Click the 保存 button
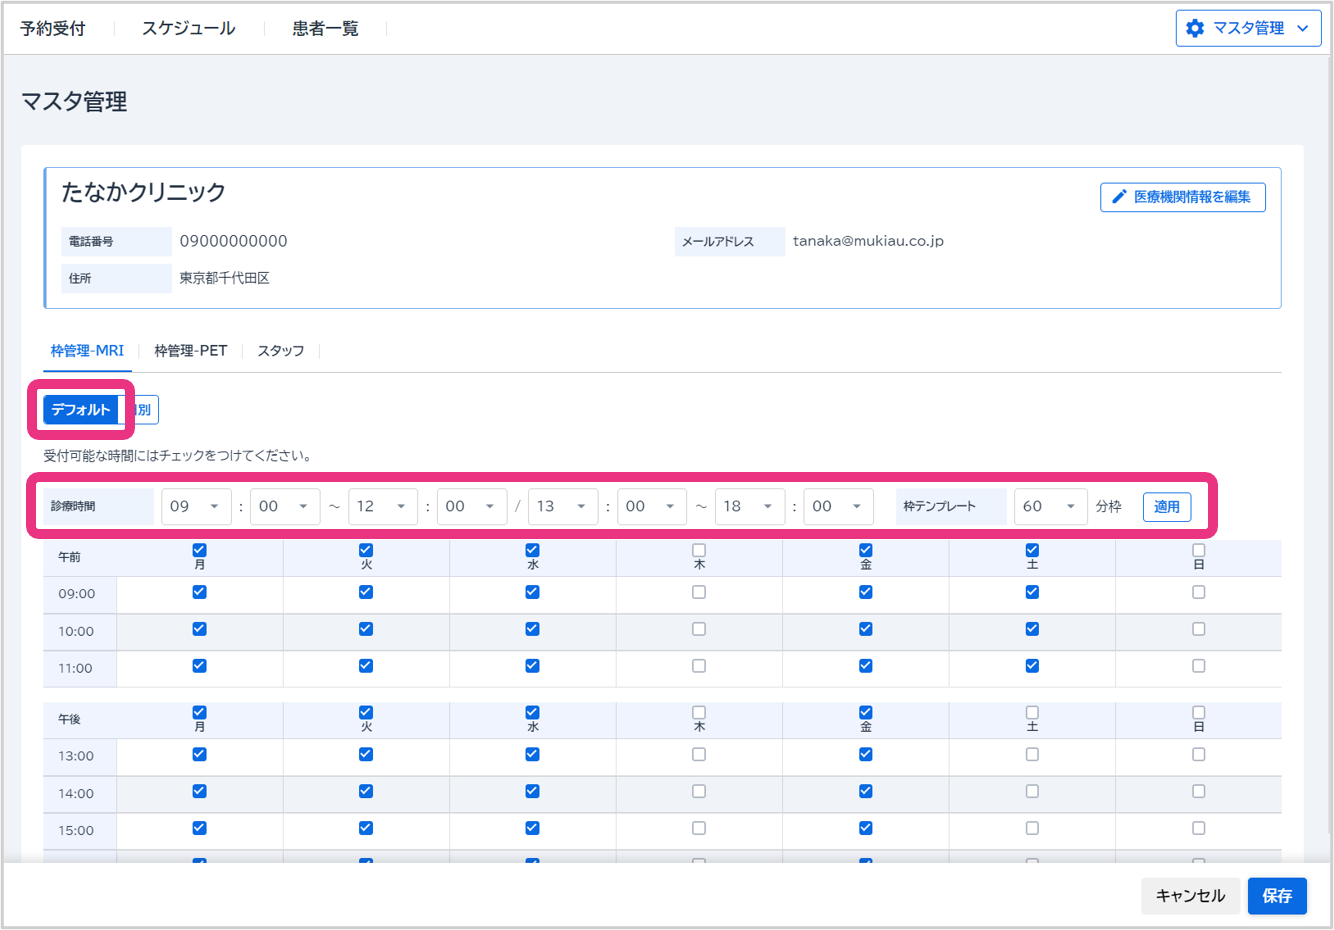 [1277, 896]
